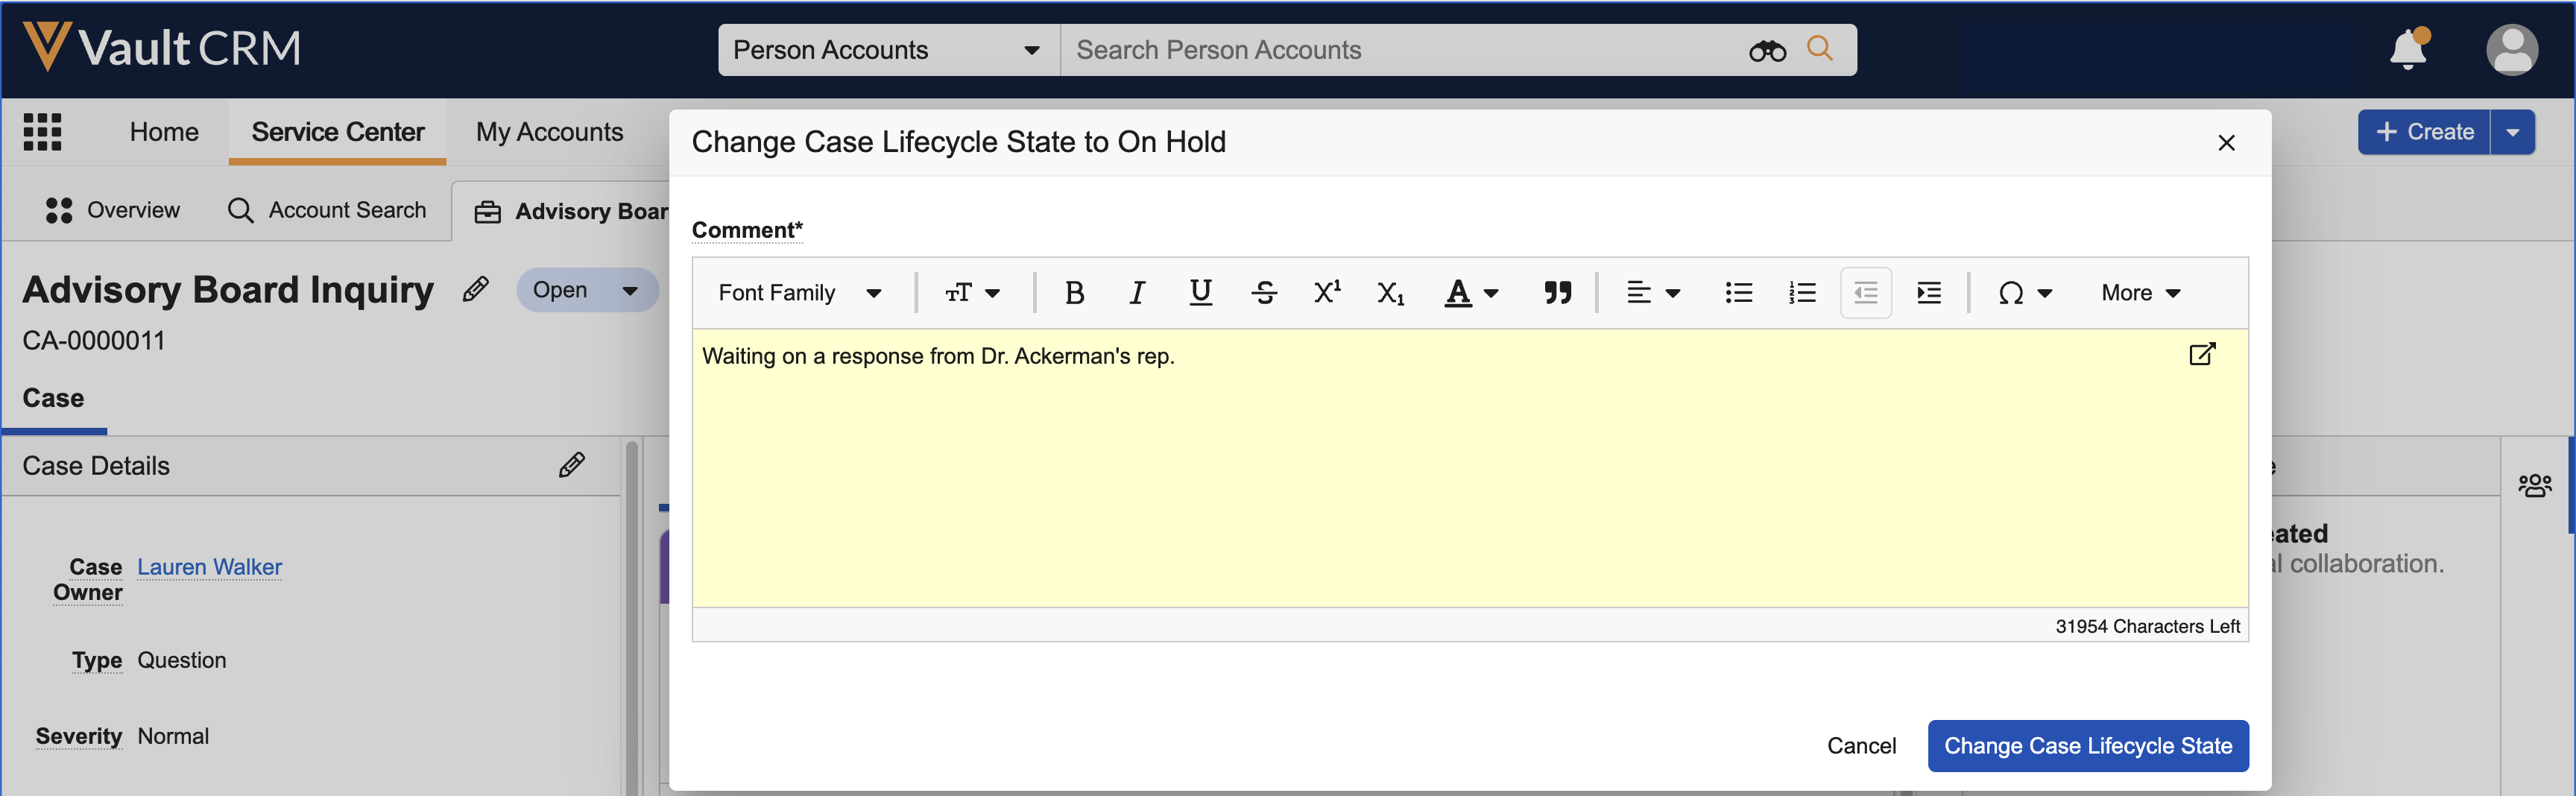The image size is (2576, 796).
Task: Confirm with Change Case Lifecycle State button
Action: tap(2087, 746)
